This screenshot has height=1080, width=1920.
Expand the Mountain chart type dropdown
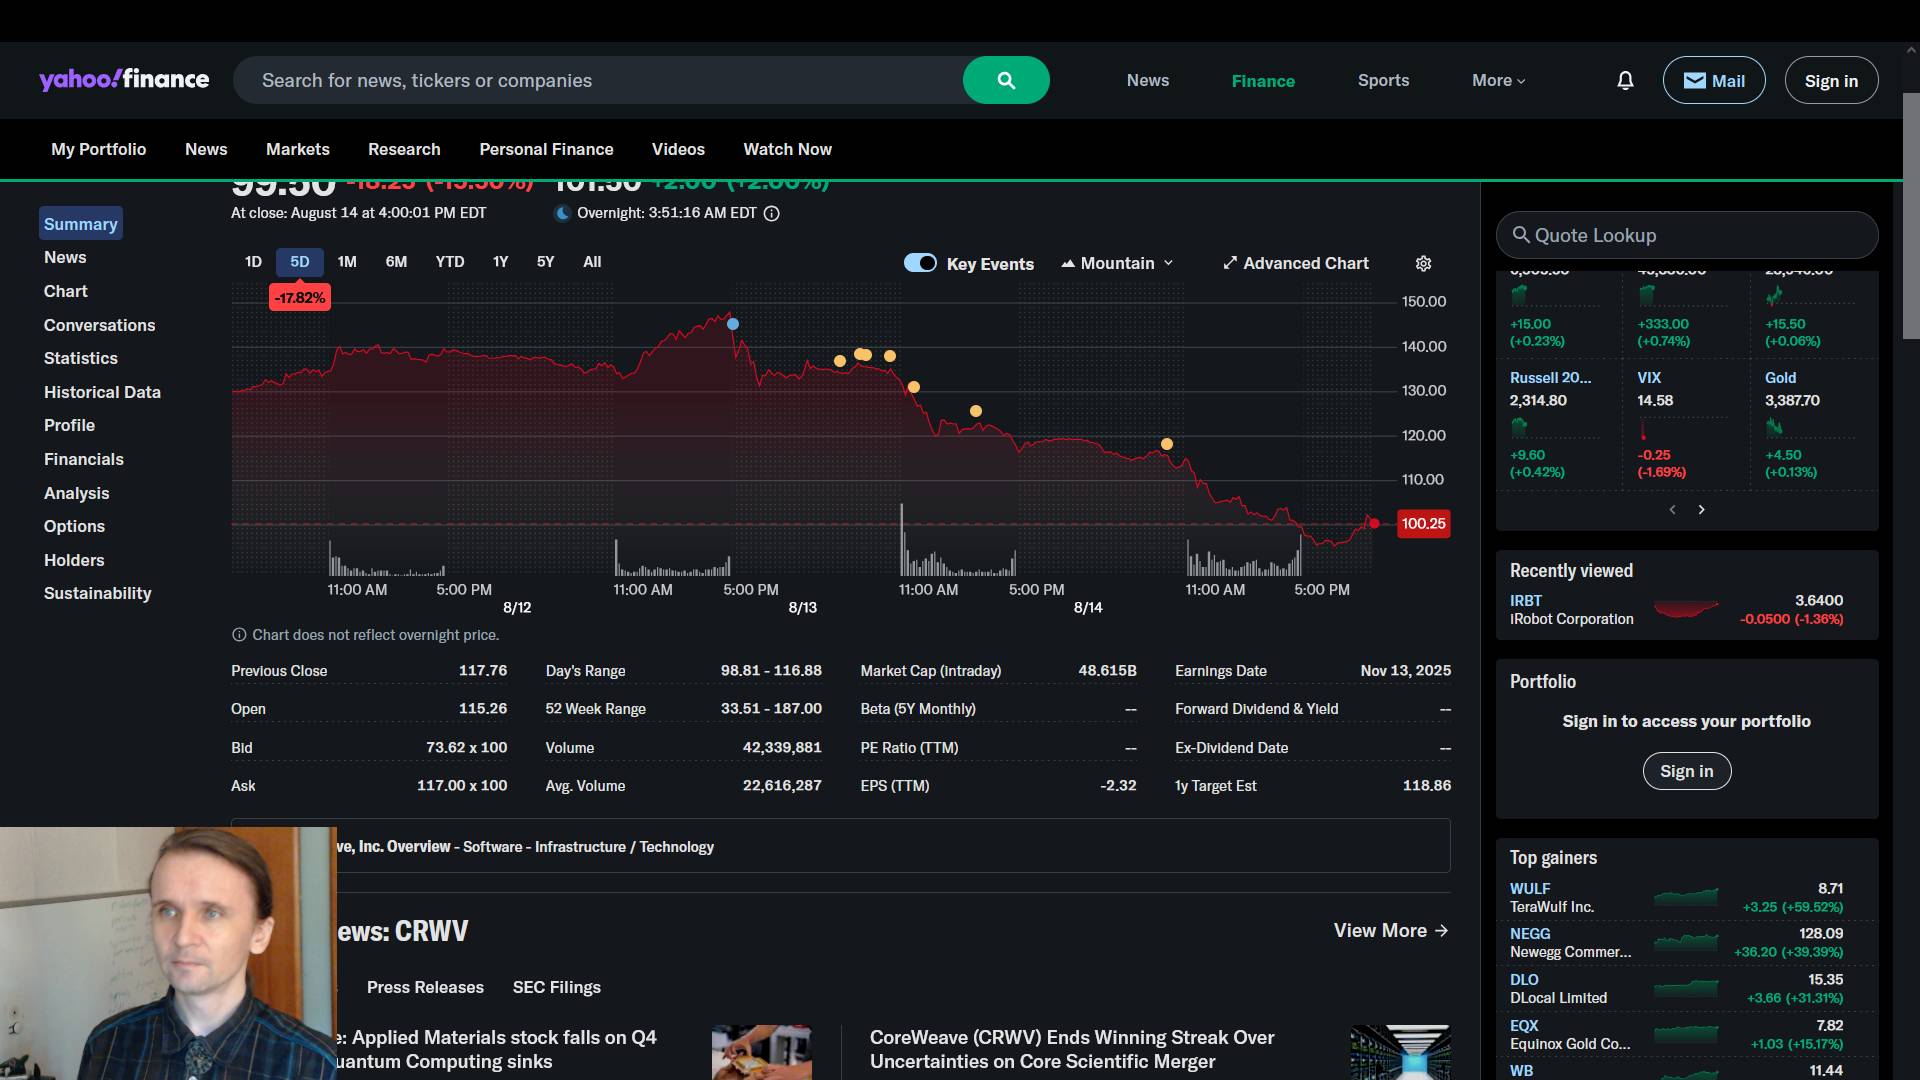tap(1117, 263)
